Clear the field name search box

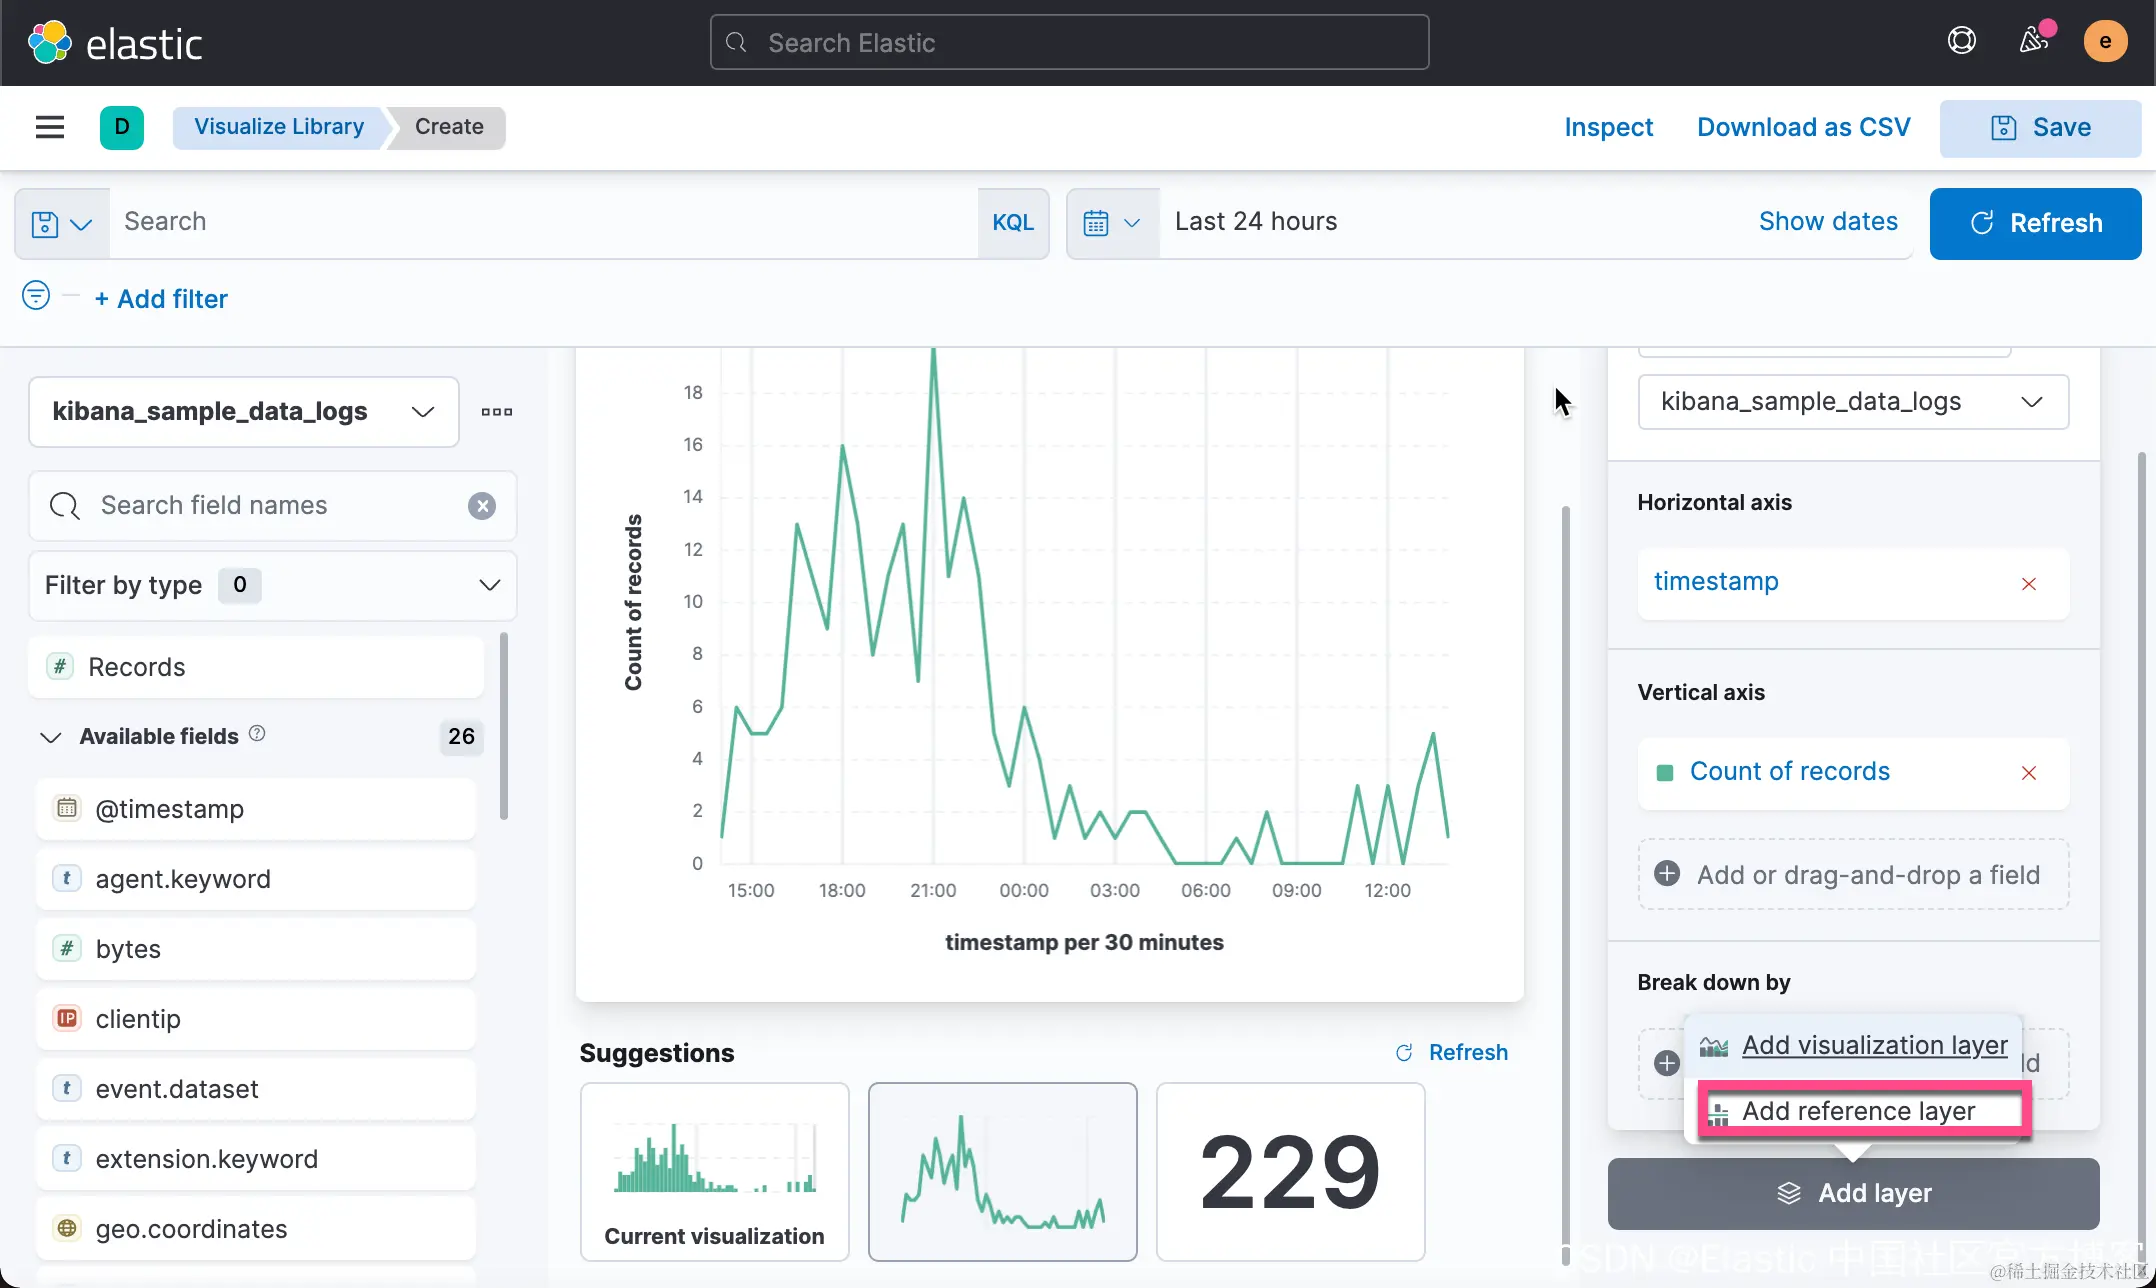(482, 506)
